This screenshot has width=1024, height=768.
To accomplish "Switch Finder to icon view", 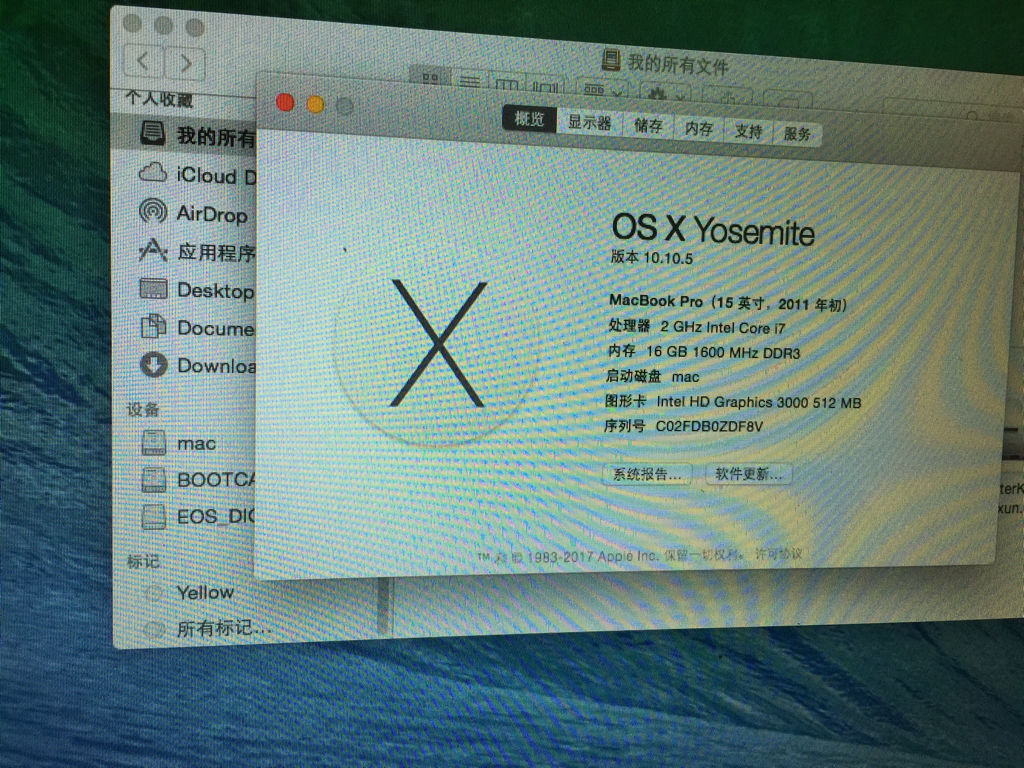I will click(430, 76).
